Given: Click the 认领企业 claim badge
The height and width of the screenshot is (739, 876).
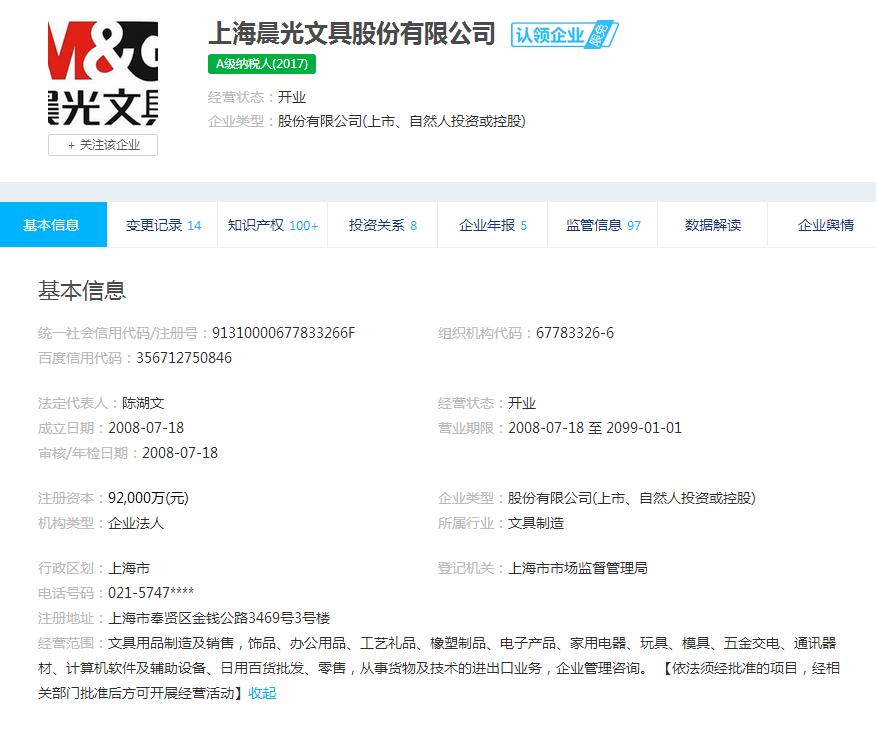Looking at the screenshot, I should pyautogui.click(x=564, y=35).
